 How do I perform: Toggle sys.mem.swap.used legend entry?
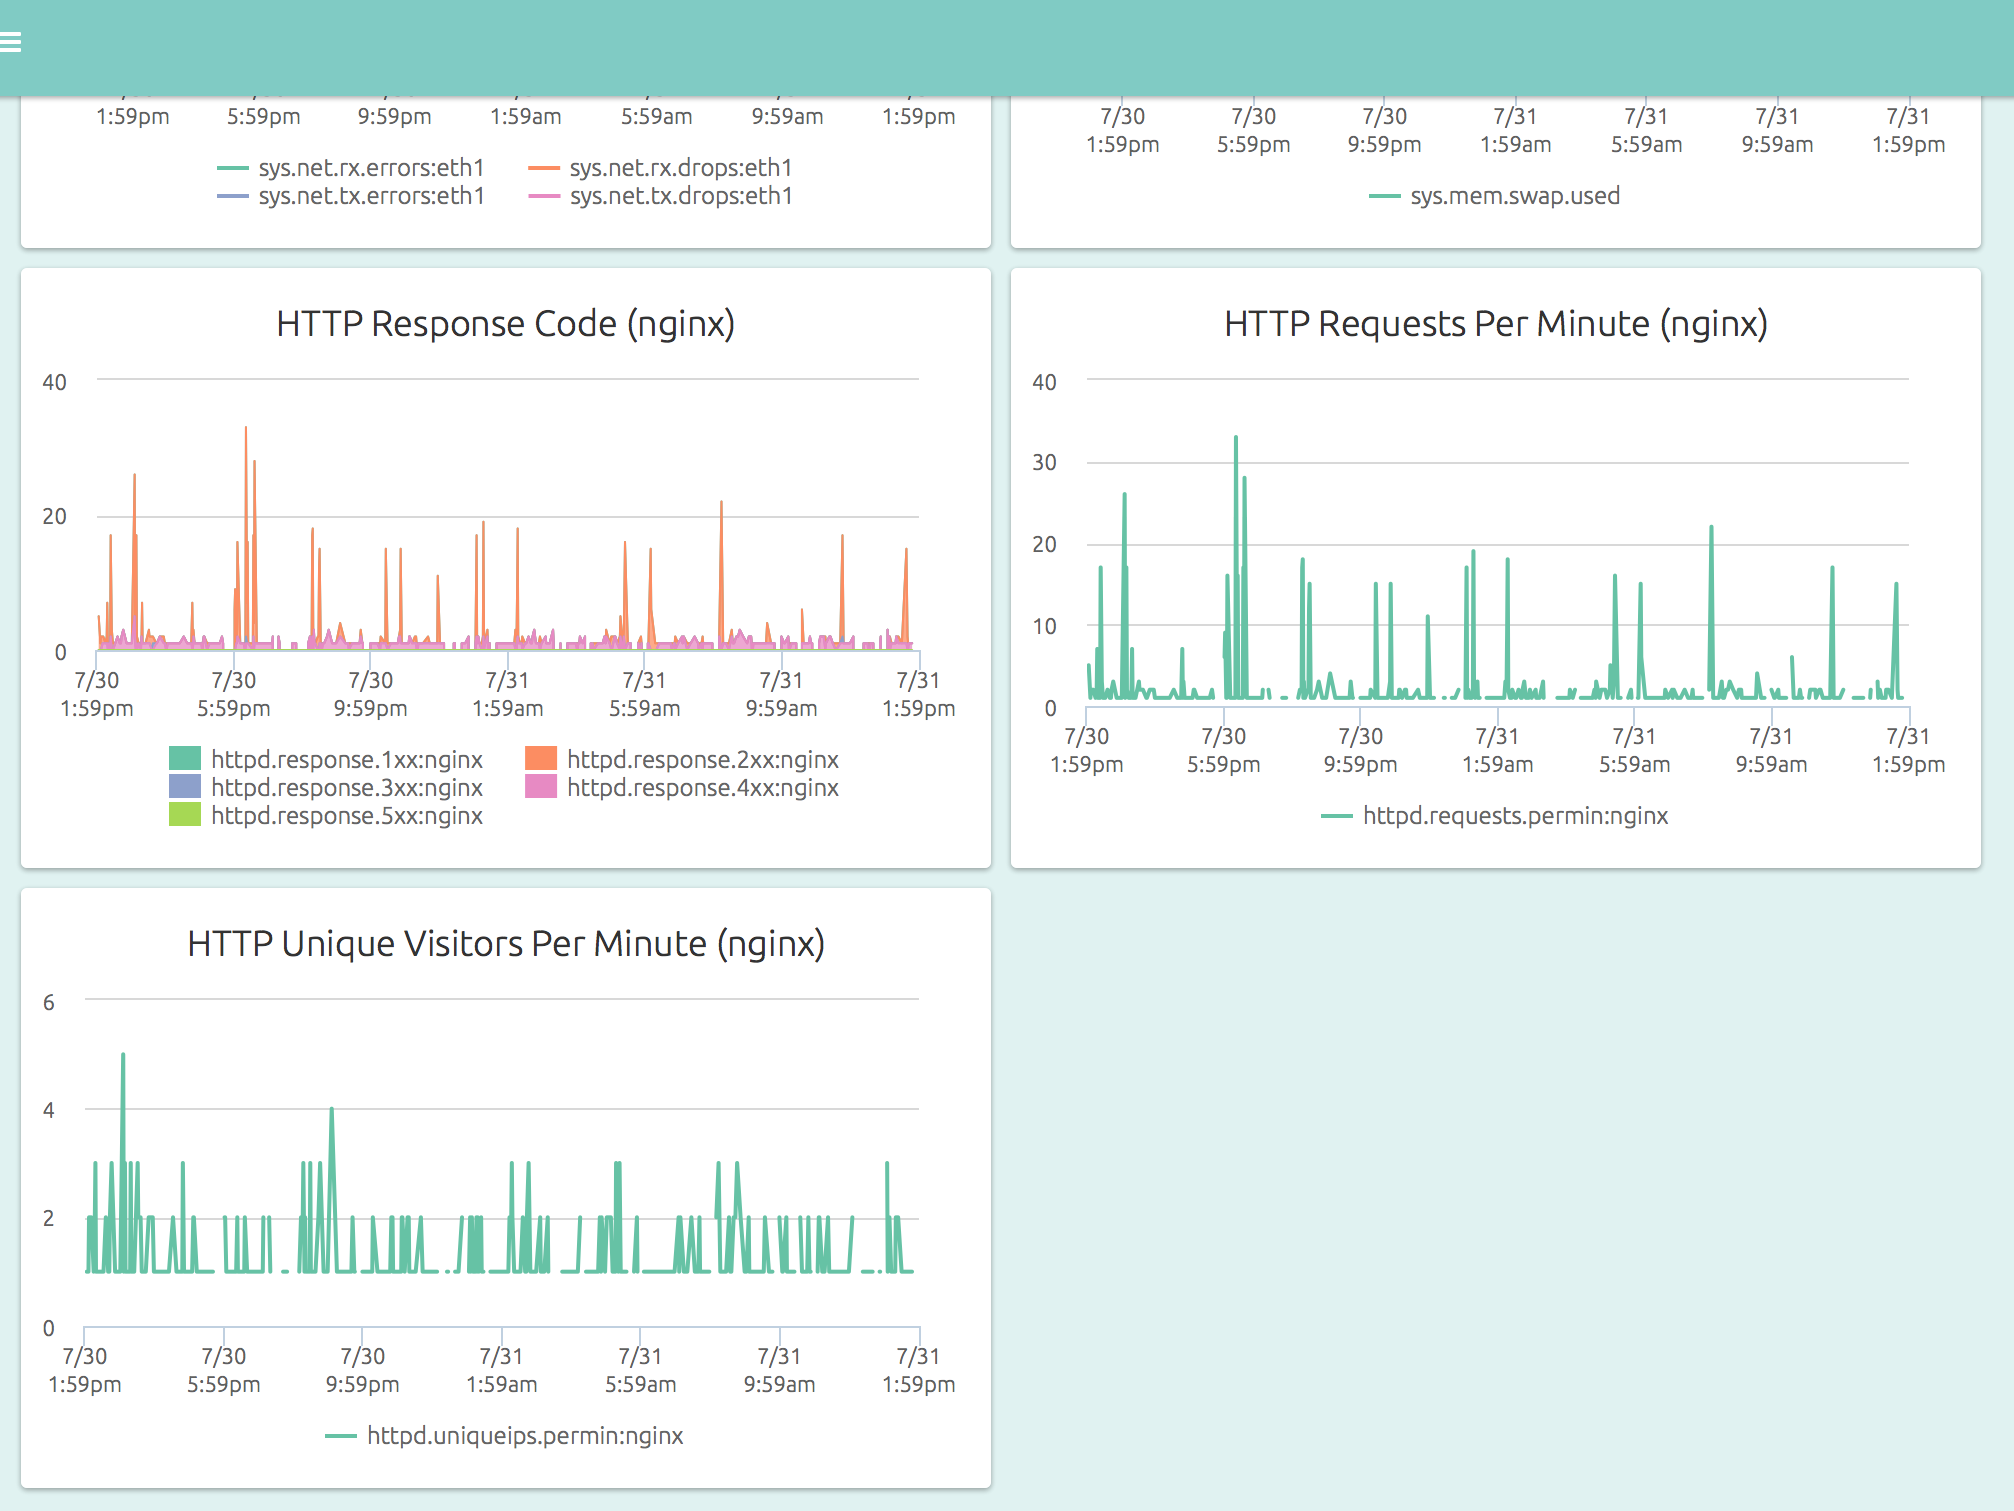click(1514, 196)
